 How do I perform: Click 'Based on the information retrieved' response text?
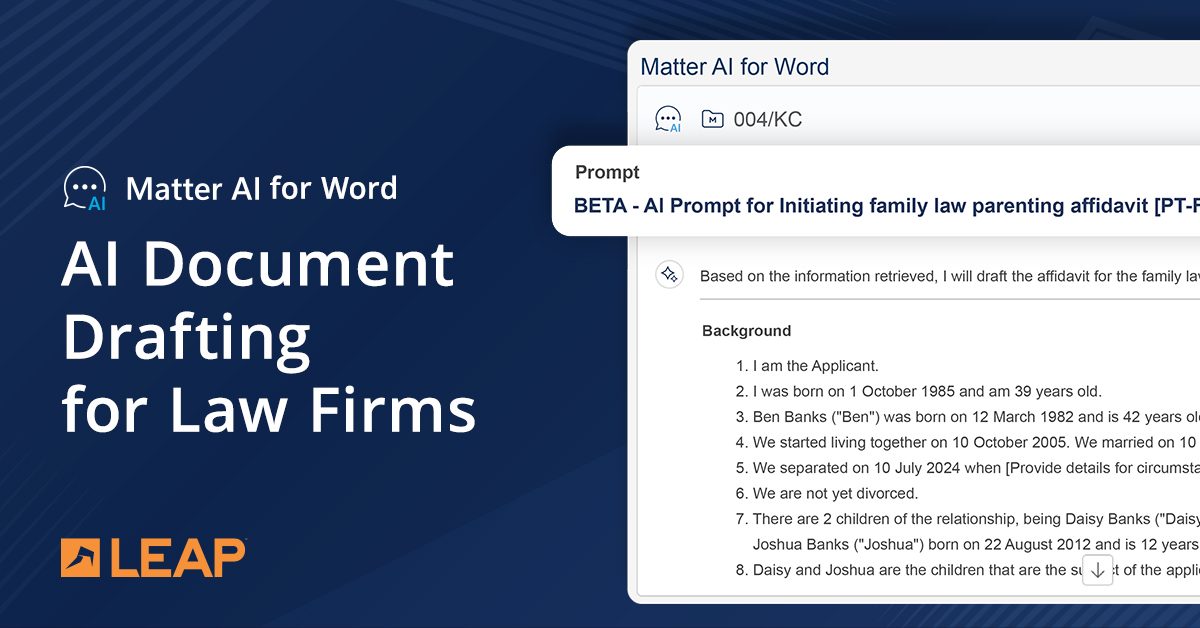(949, 276)
